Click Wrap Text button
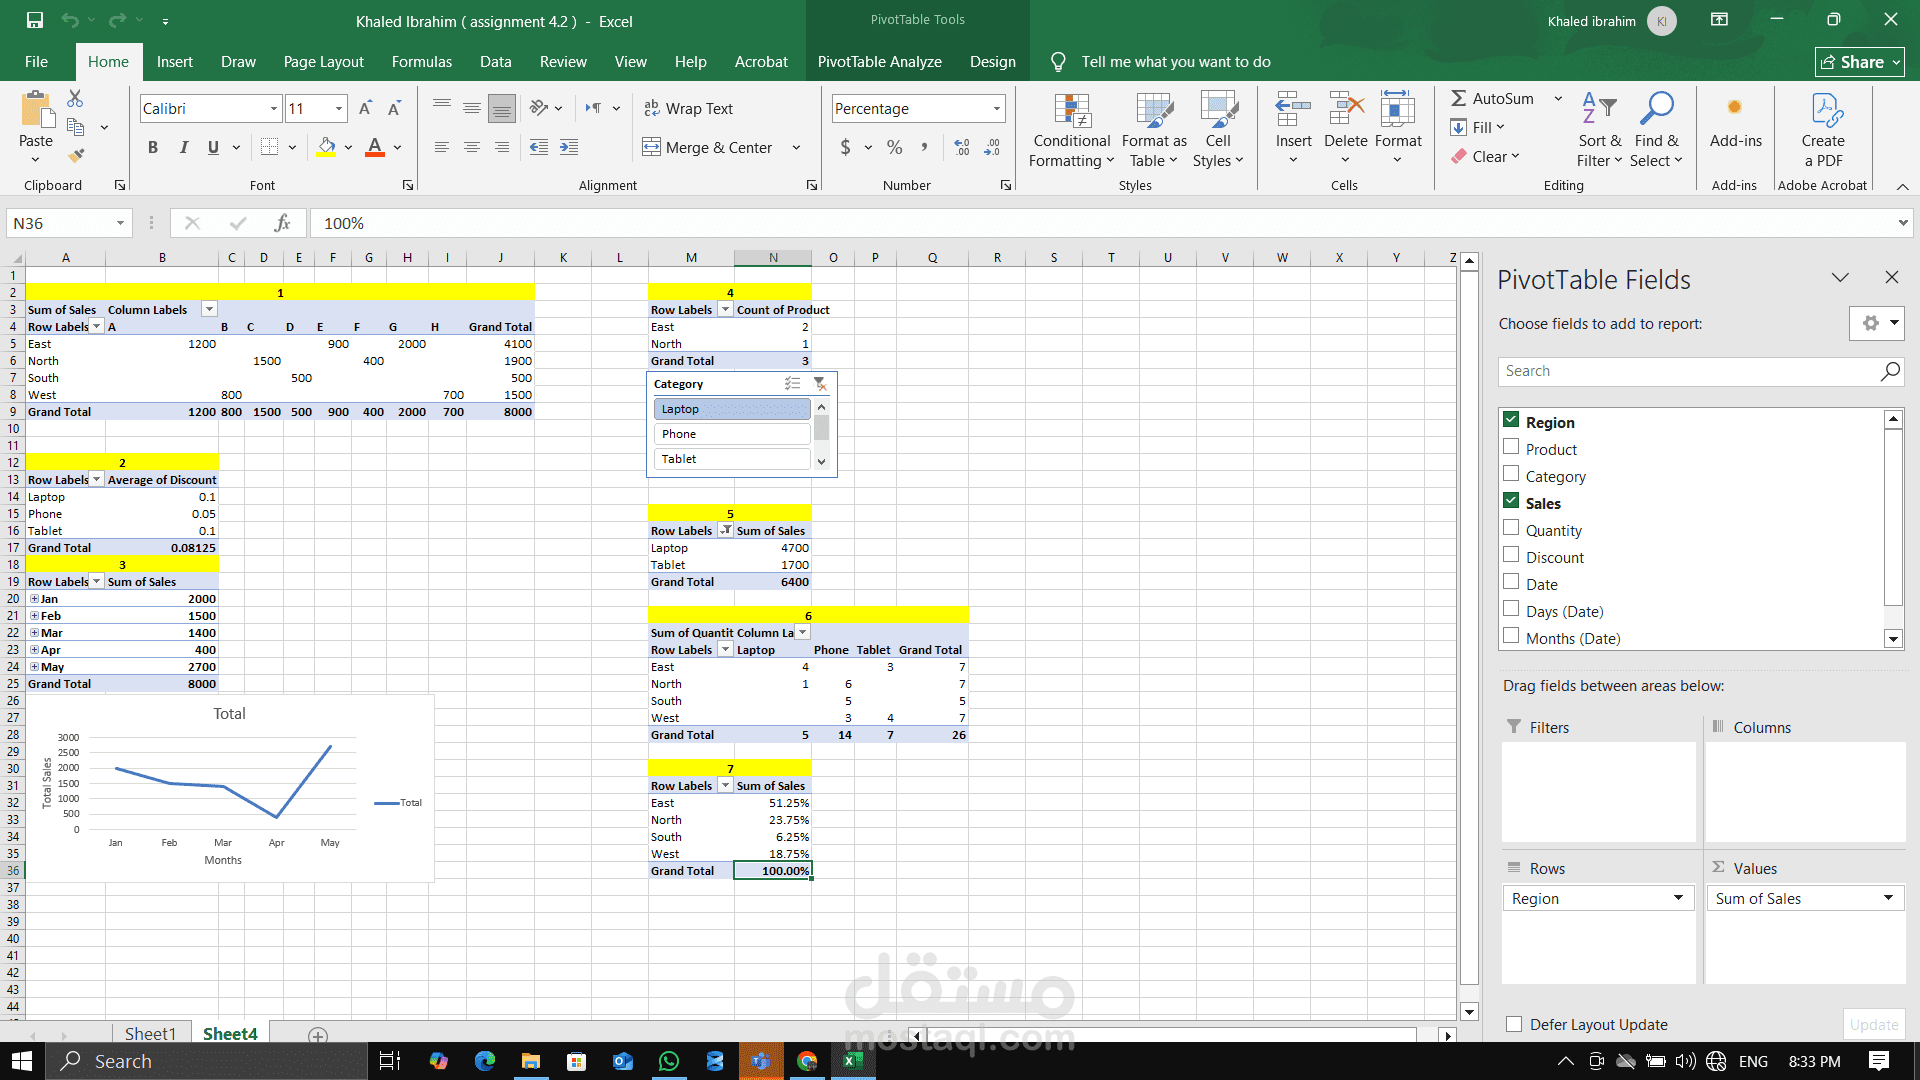Viewport: 1920px width, 1080px height. pyautogui.click(x=689, y=108)
